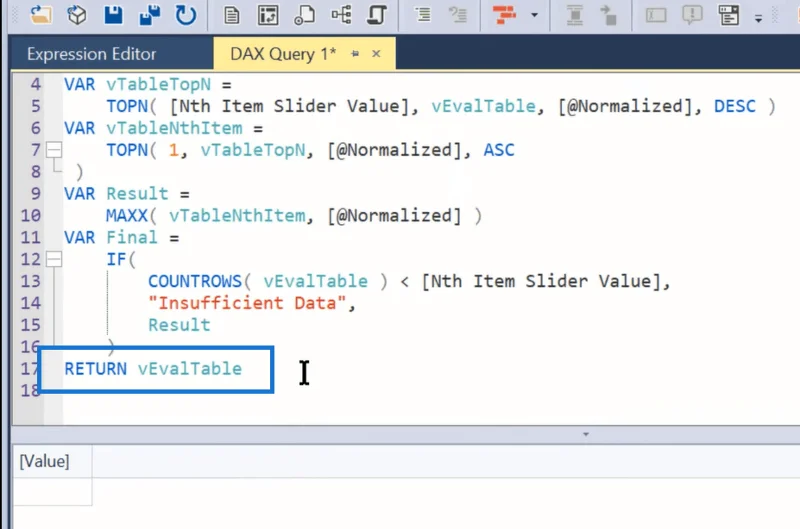Click '[Nth Item Slider Value]' on line 5
The height and width of the screenshot is (529, 800).
coord(289,106)
